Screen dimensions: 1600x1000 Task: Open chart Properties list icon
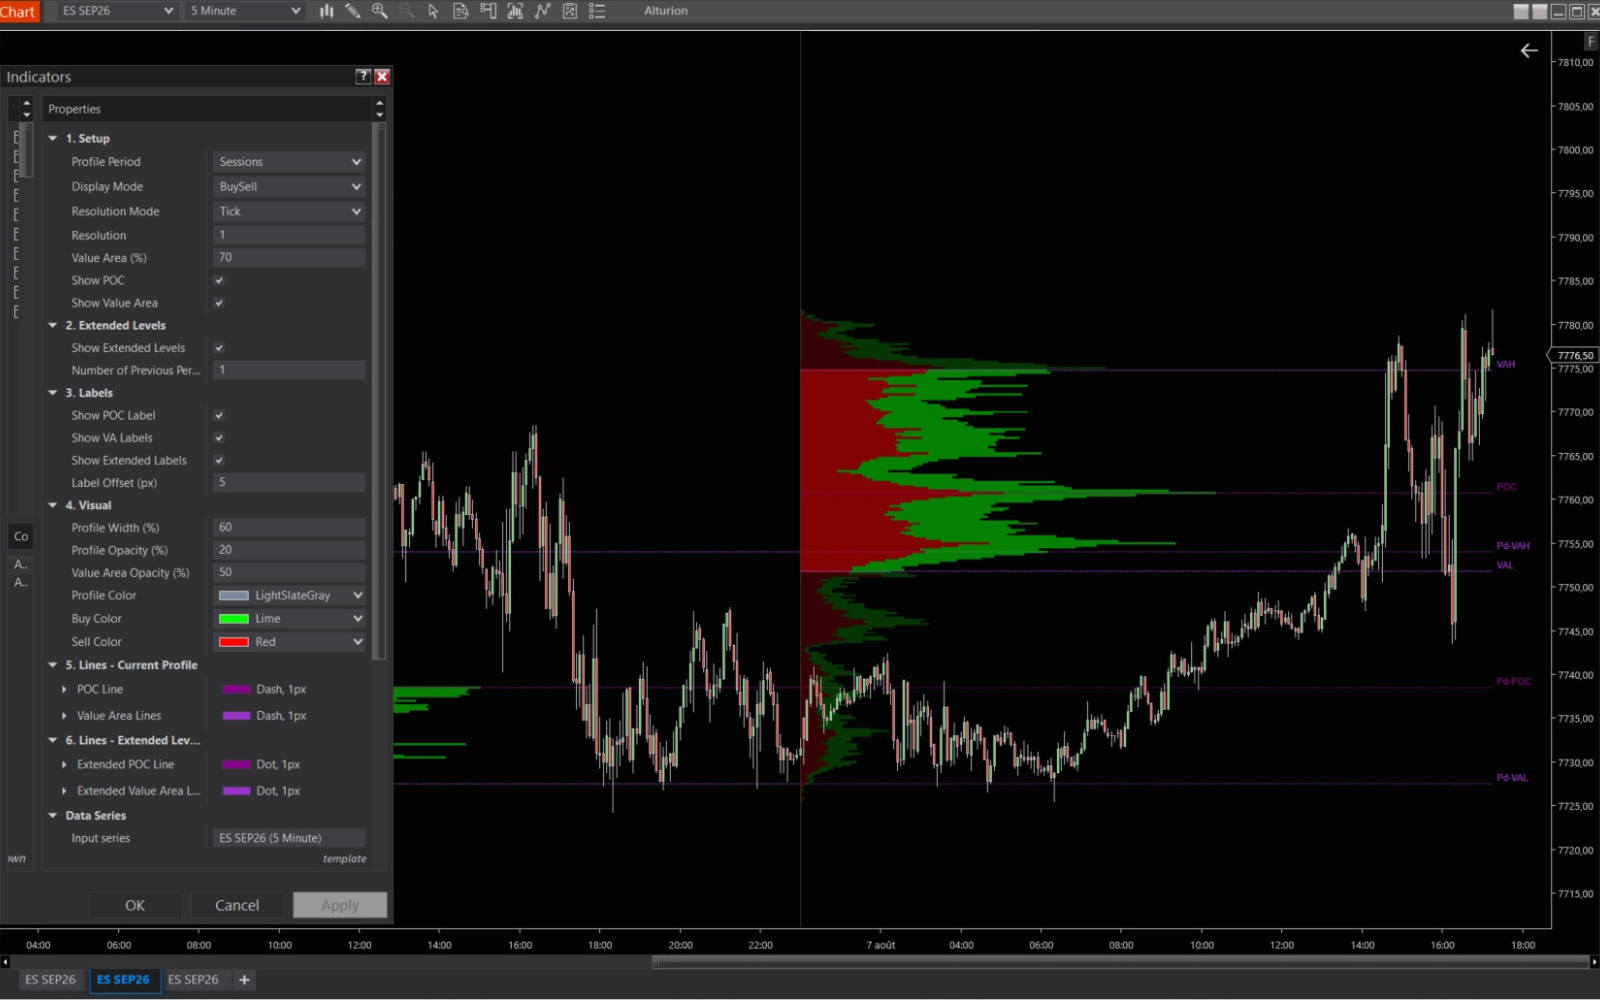coord(597,11)
